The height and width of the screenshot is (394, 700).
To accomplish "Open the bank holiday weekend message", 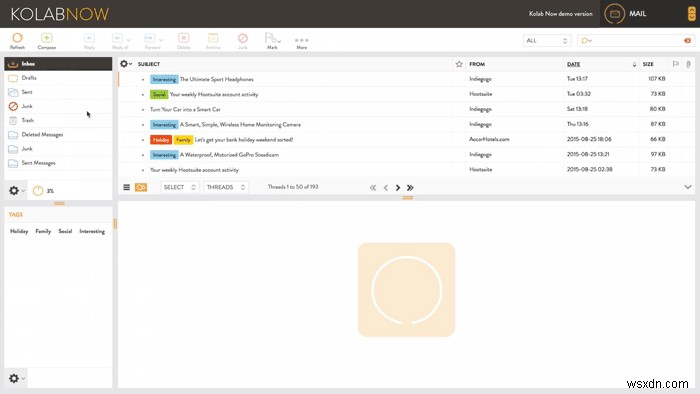I will pyautogui.click(x=244, y=140).
